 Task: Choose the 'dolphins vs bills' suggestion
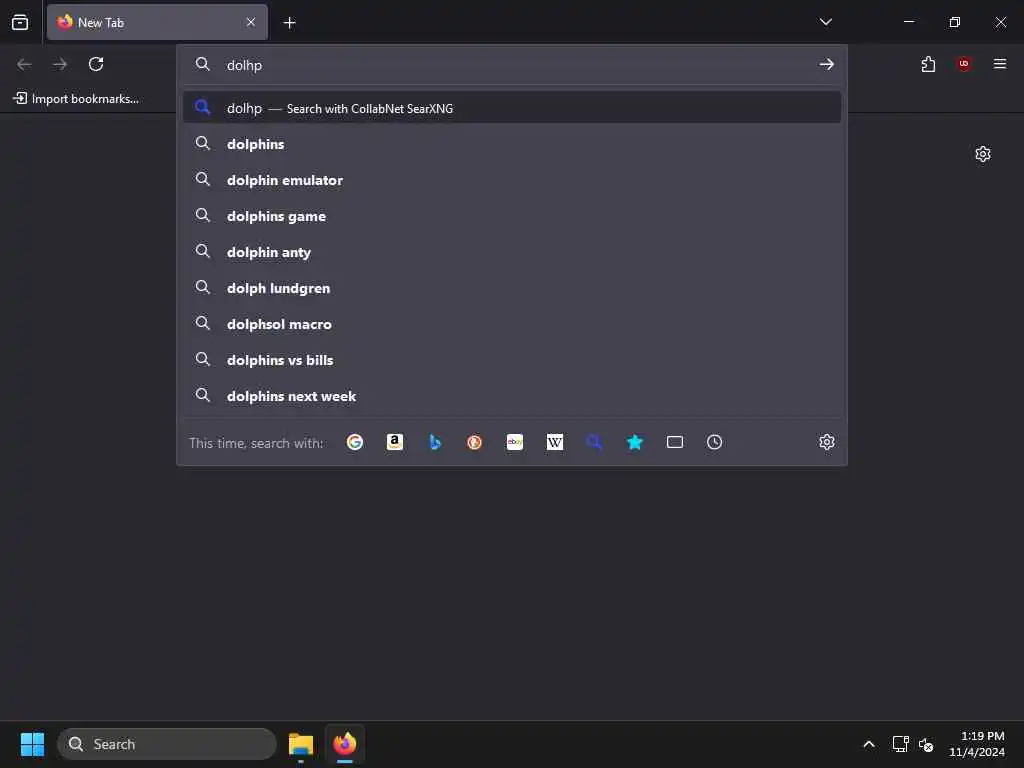[512, 360]
